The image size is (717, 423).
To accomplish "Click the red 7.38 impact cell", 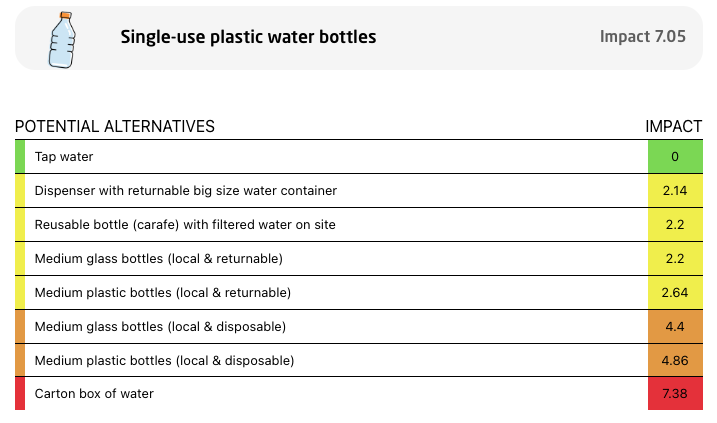I will point(675,394).
